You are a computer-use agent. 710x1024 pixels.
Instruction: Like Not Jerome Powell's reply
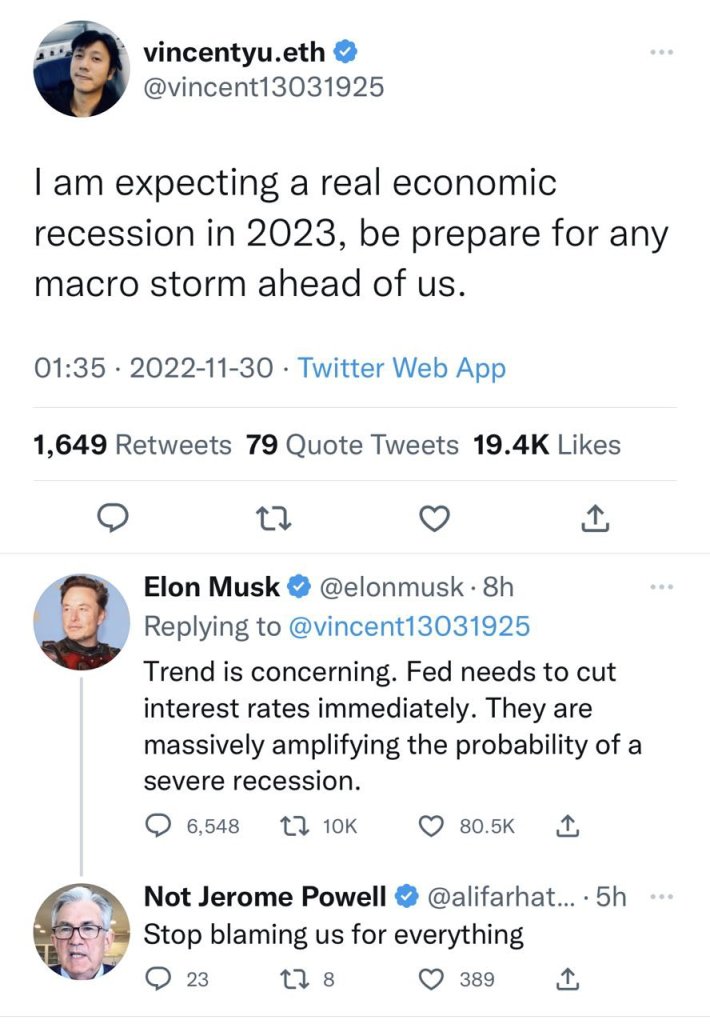[432, 979]
